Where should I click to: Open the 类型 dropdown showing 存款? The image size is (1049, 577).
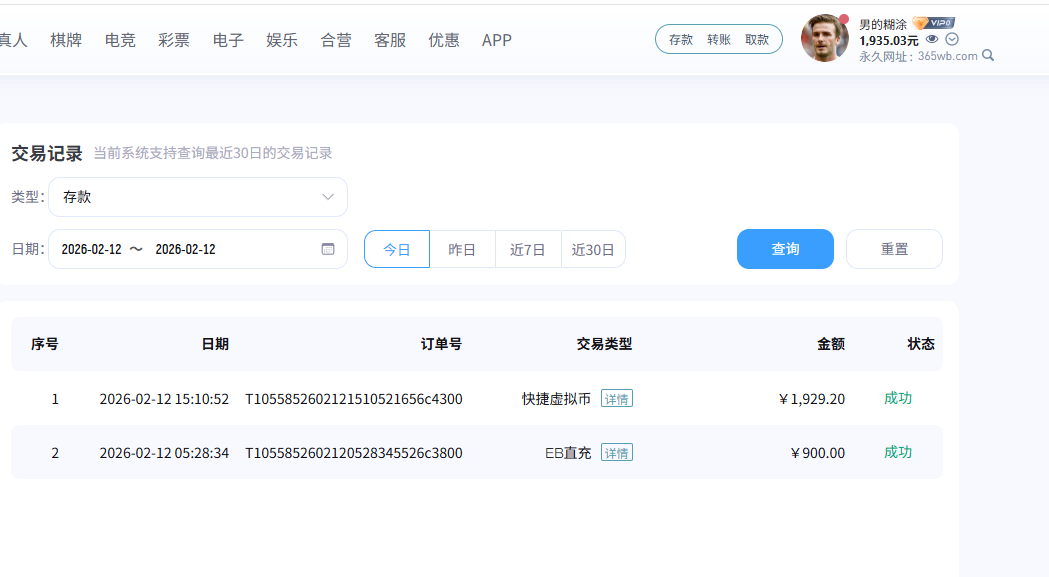198,197
